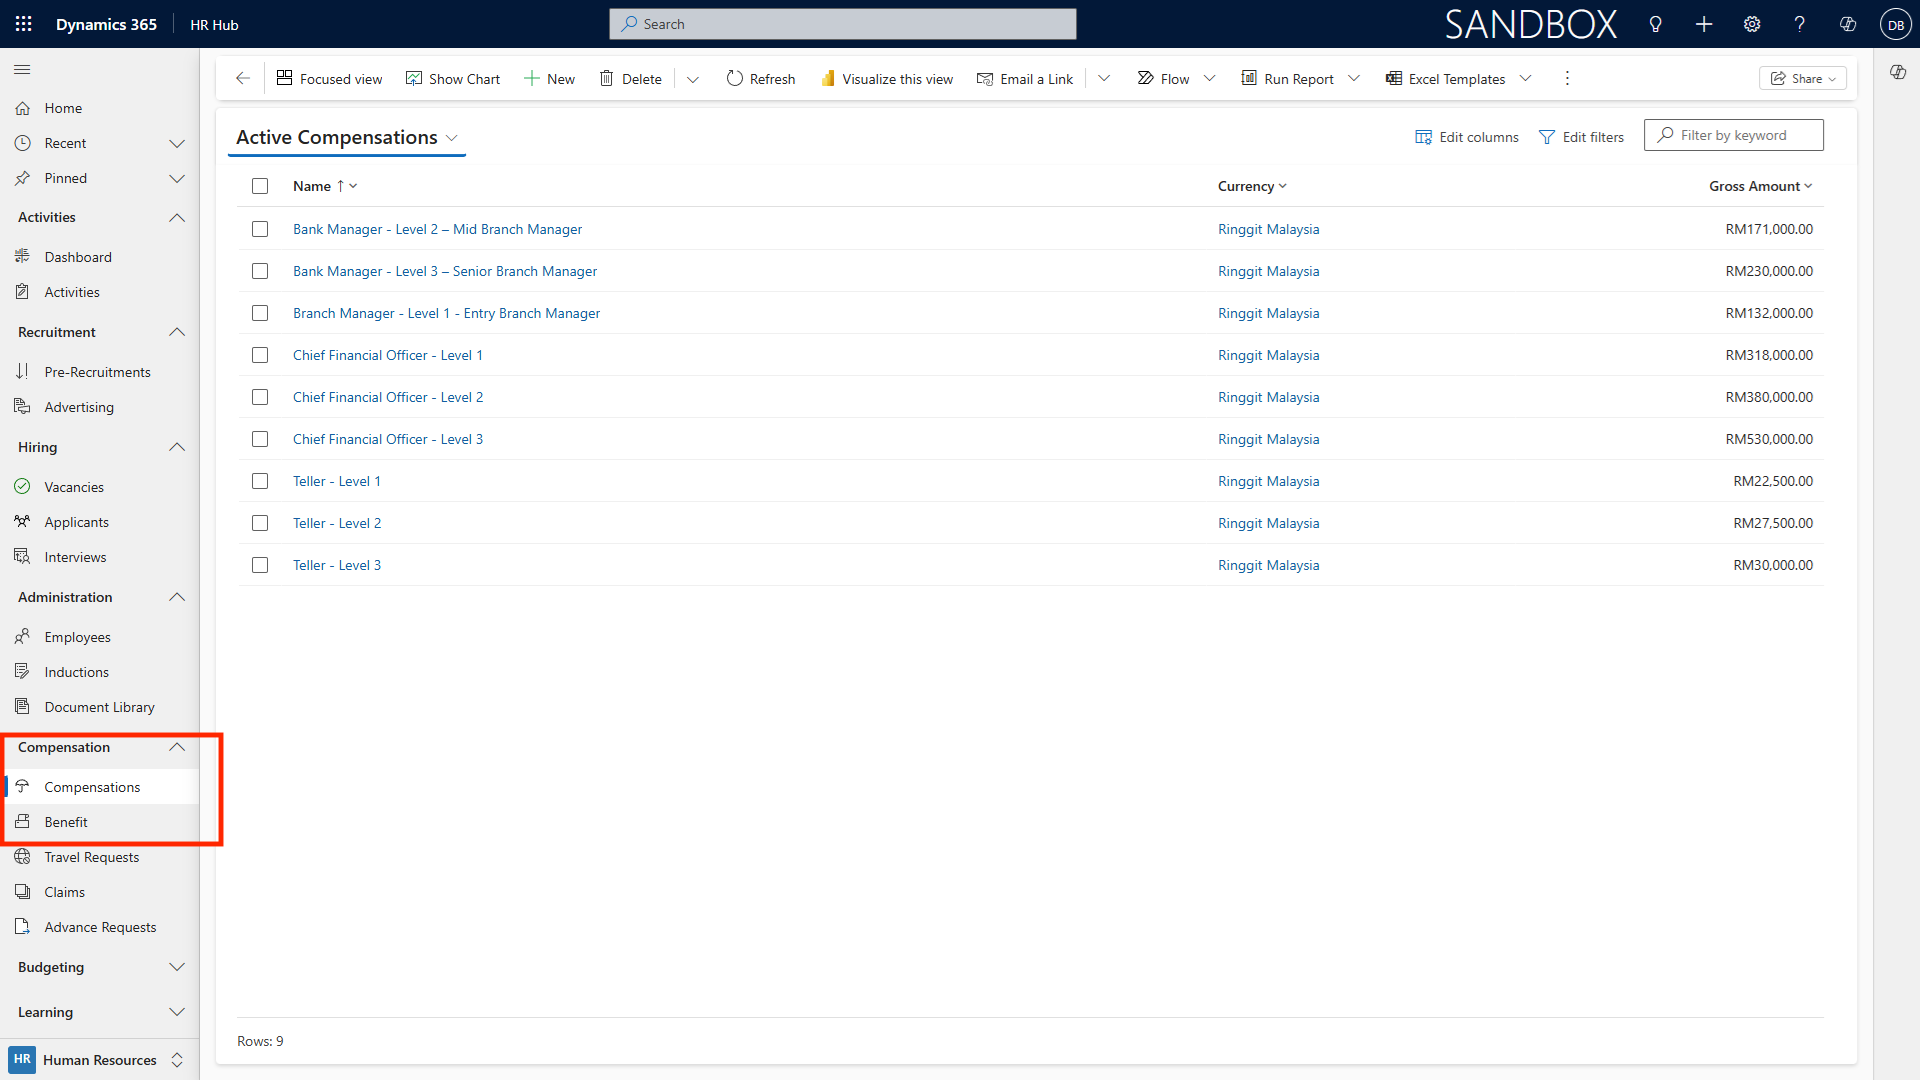Open Bank Manager - Level 3 record link
Image resolution: width=1920 pixels, height=1080 pixels.
click(445, 271)
